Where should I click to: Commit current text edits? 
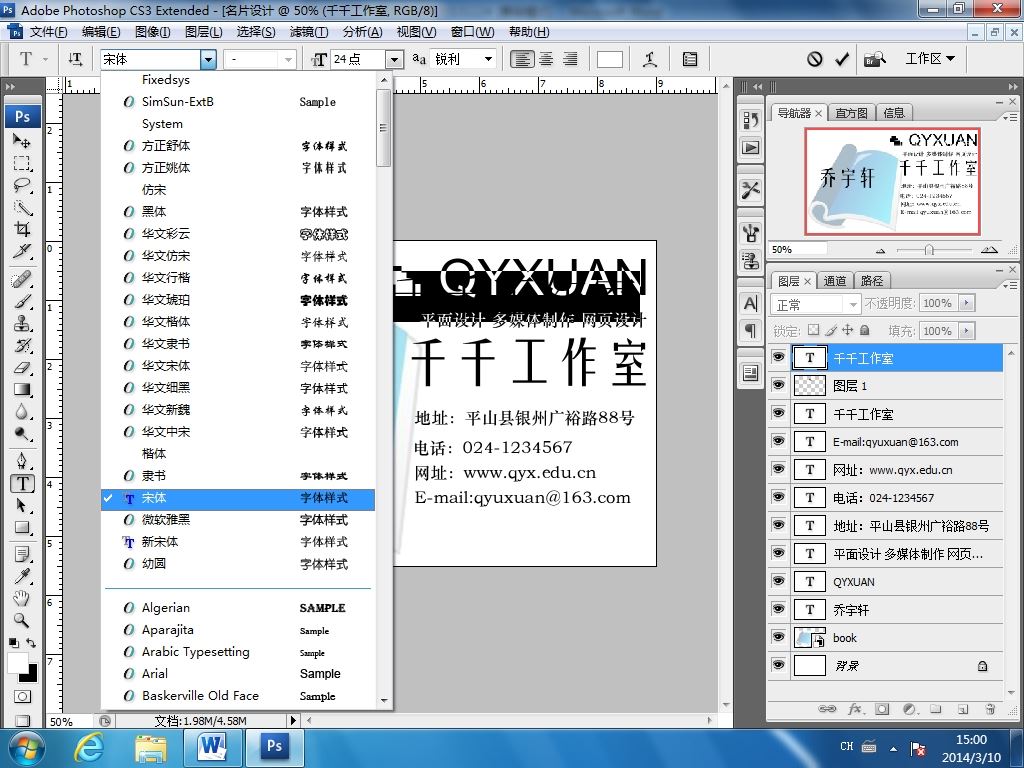842,59
